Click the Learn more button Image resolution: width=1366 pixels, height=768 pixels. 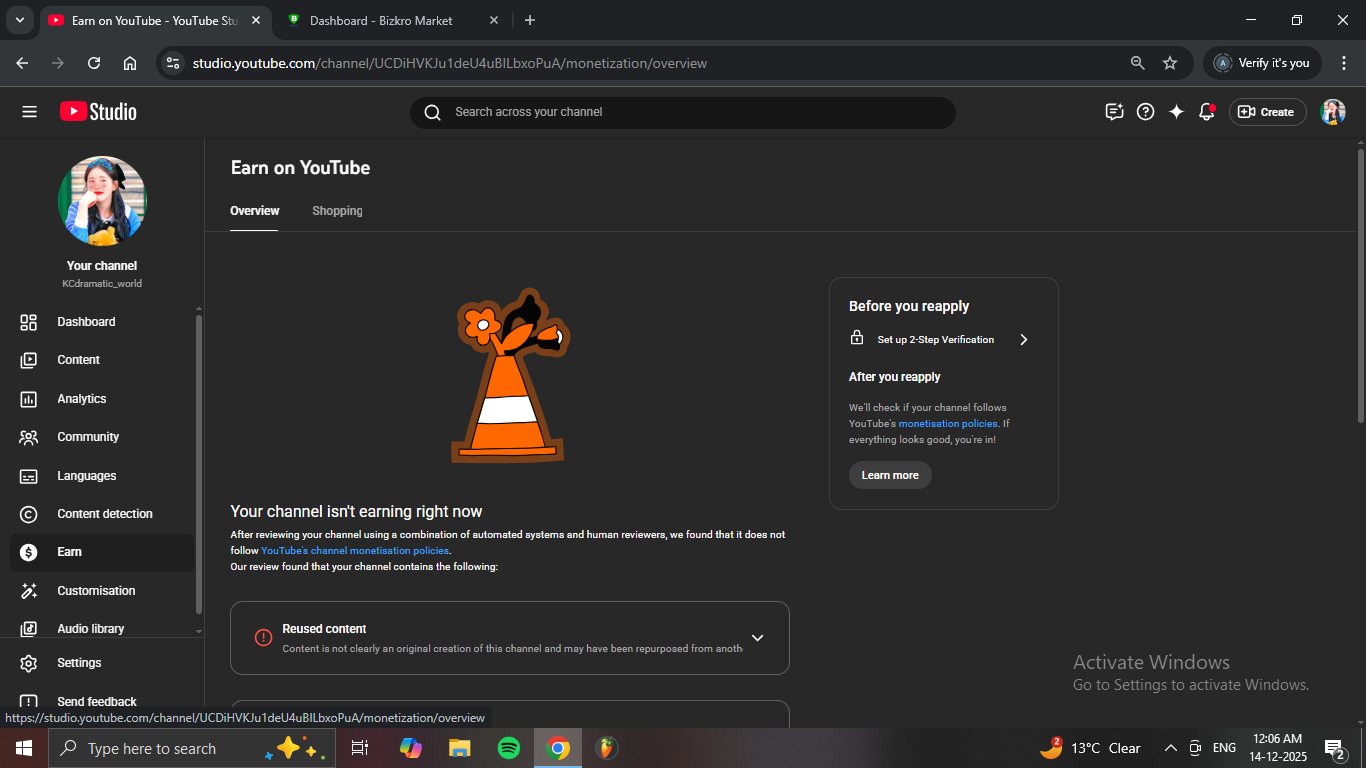(x=890, y=475)
